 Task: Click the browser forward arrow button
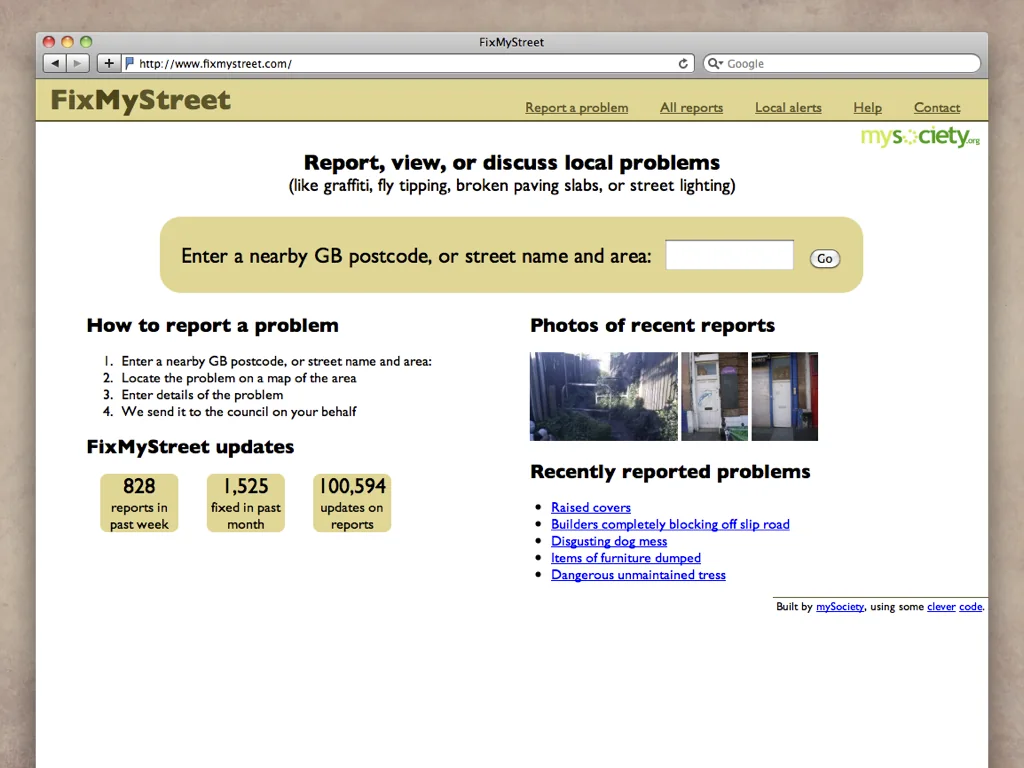(77, 63)
